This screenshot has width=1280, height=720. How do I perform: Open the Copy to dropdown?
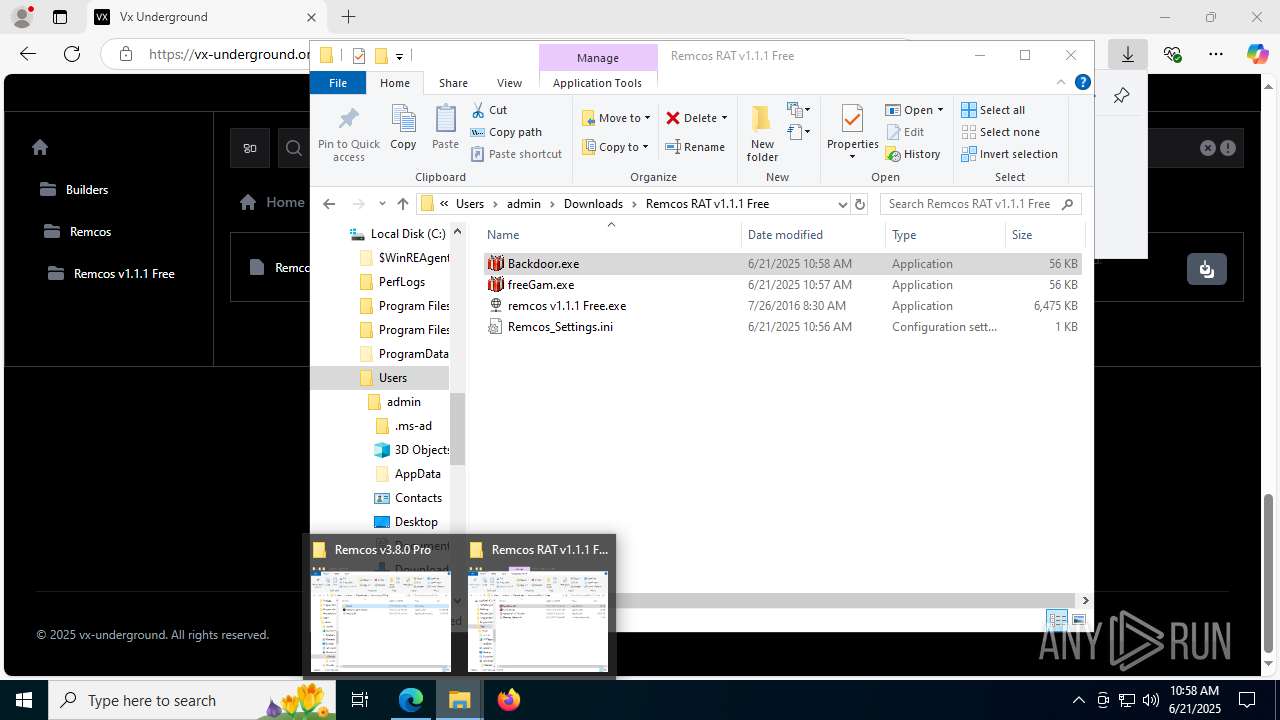pyautogui.click(x=616, y=147)
